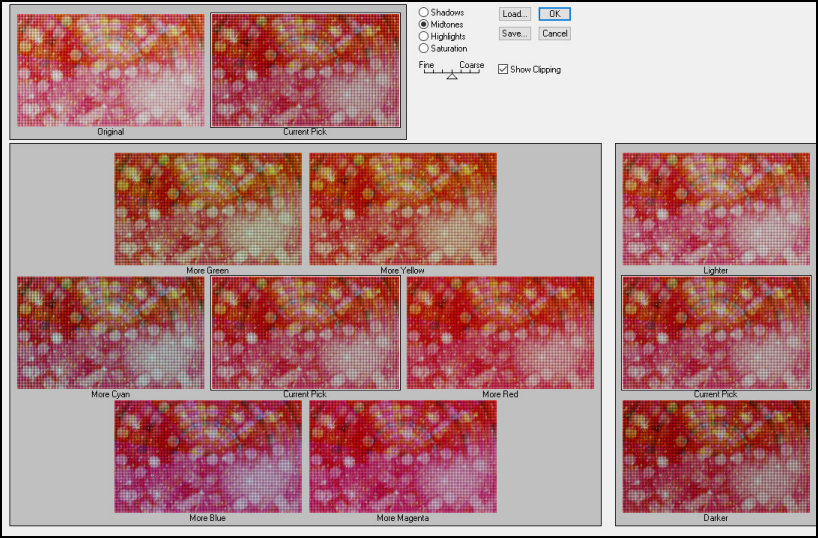This screenshot has height=538, width=818.
Task: Click the top Current Pick preview
Action: coord(305,70)
